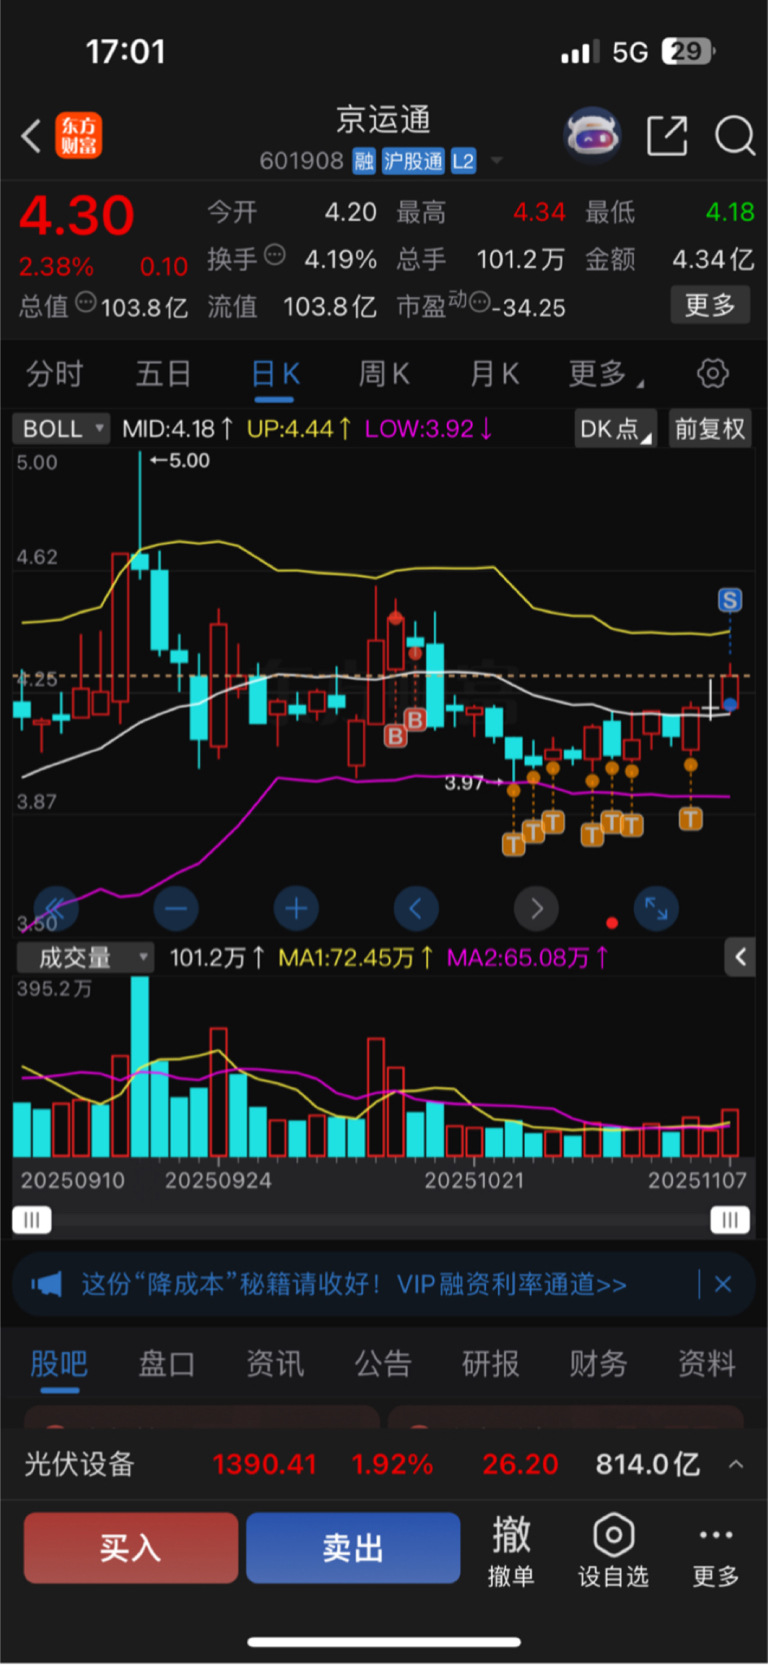The height and width of the screenshot is (1665, 768).
Task: Switch to 分时 chart tab
Action: click(x=55, y=374)
